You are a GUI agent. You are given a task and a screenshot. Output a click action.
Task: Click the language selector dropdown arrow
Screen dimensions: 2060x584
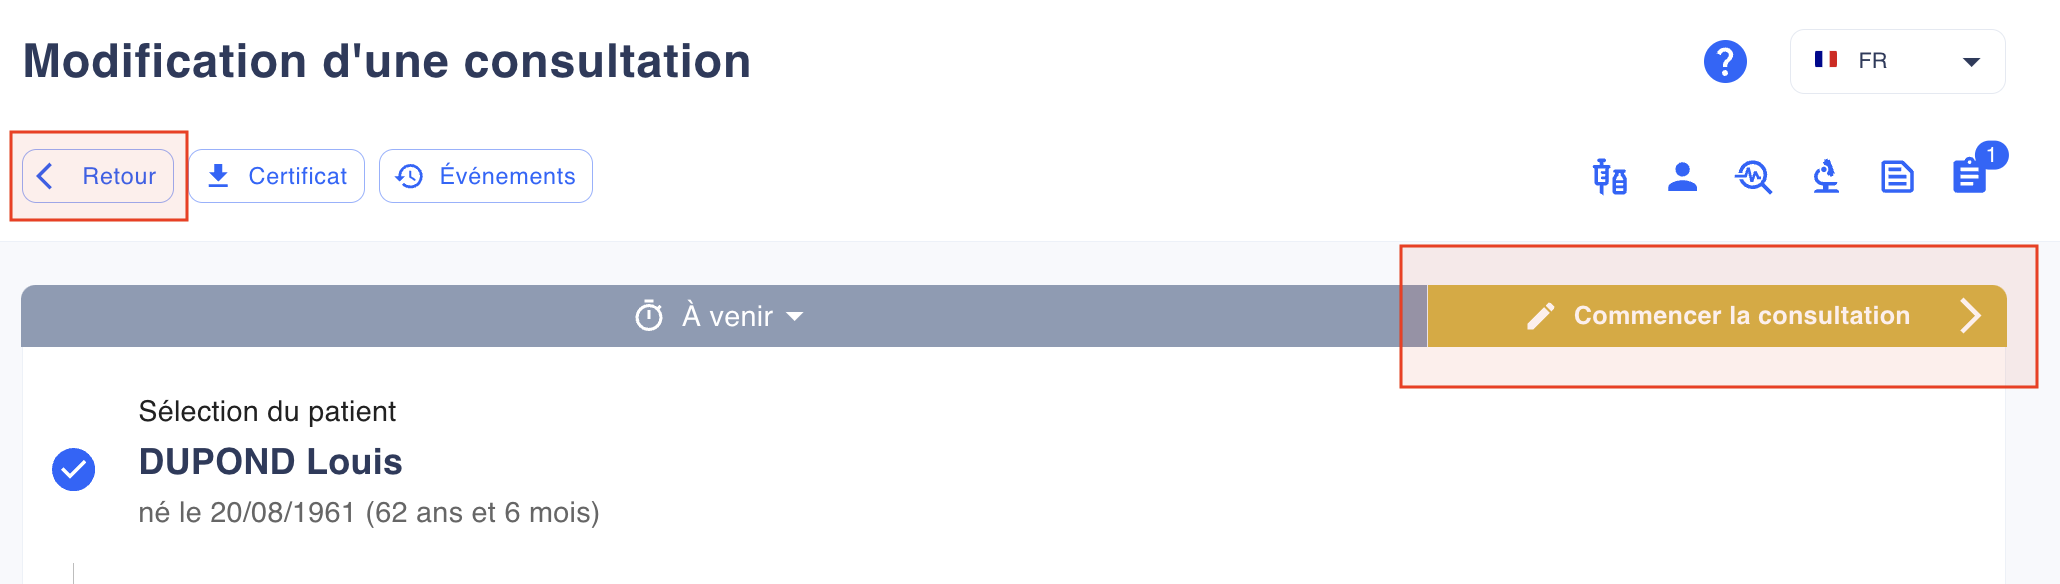click(1971, 62)
